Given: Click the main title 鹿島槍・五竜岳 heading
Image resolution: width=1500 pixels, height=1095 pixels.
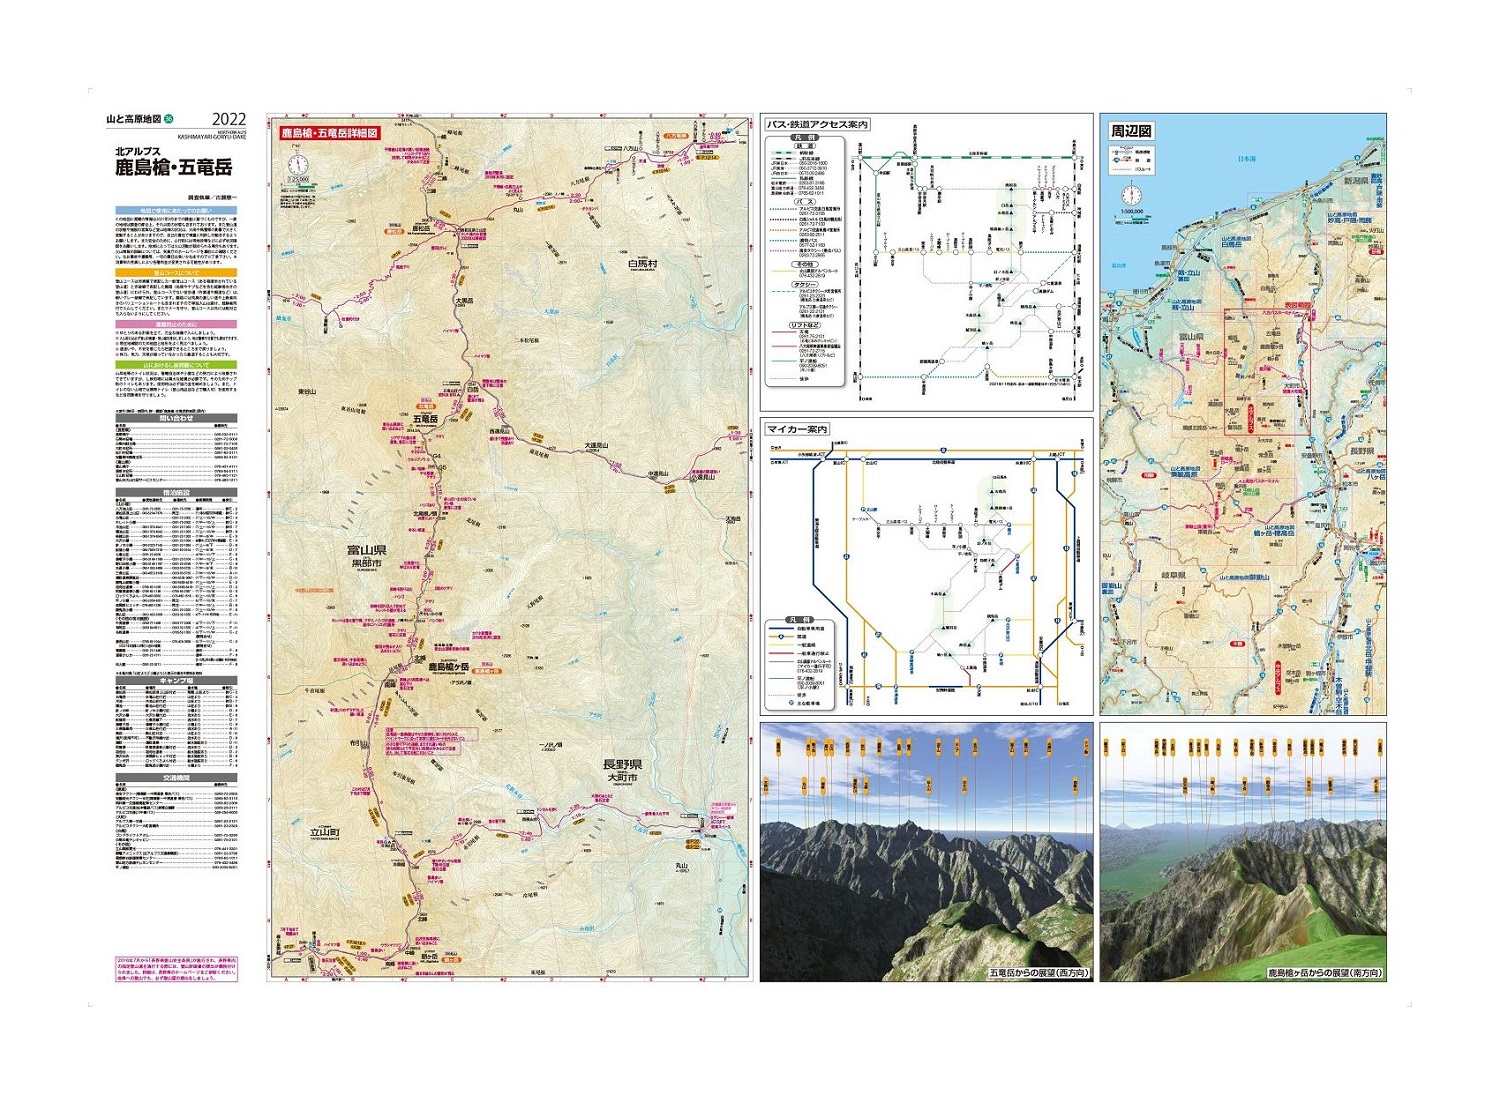Looking at the screenshot, I should 173,167.
